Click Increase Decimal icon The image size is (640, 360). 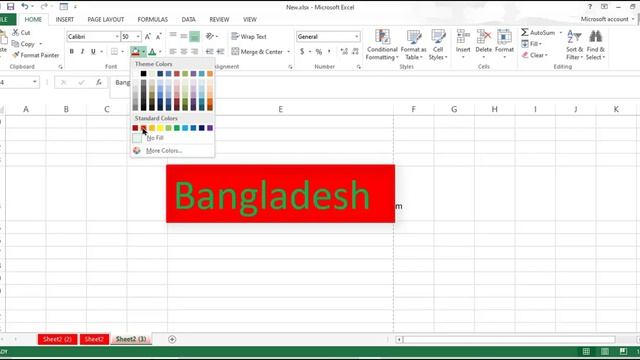pos(344,51)
